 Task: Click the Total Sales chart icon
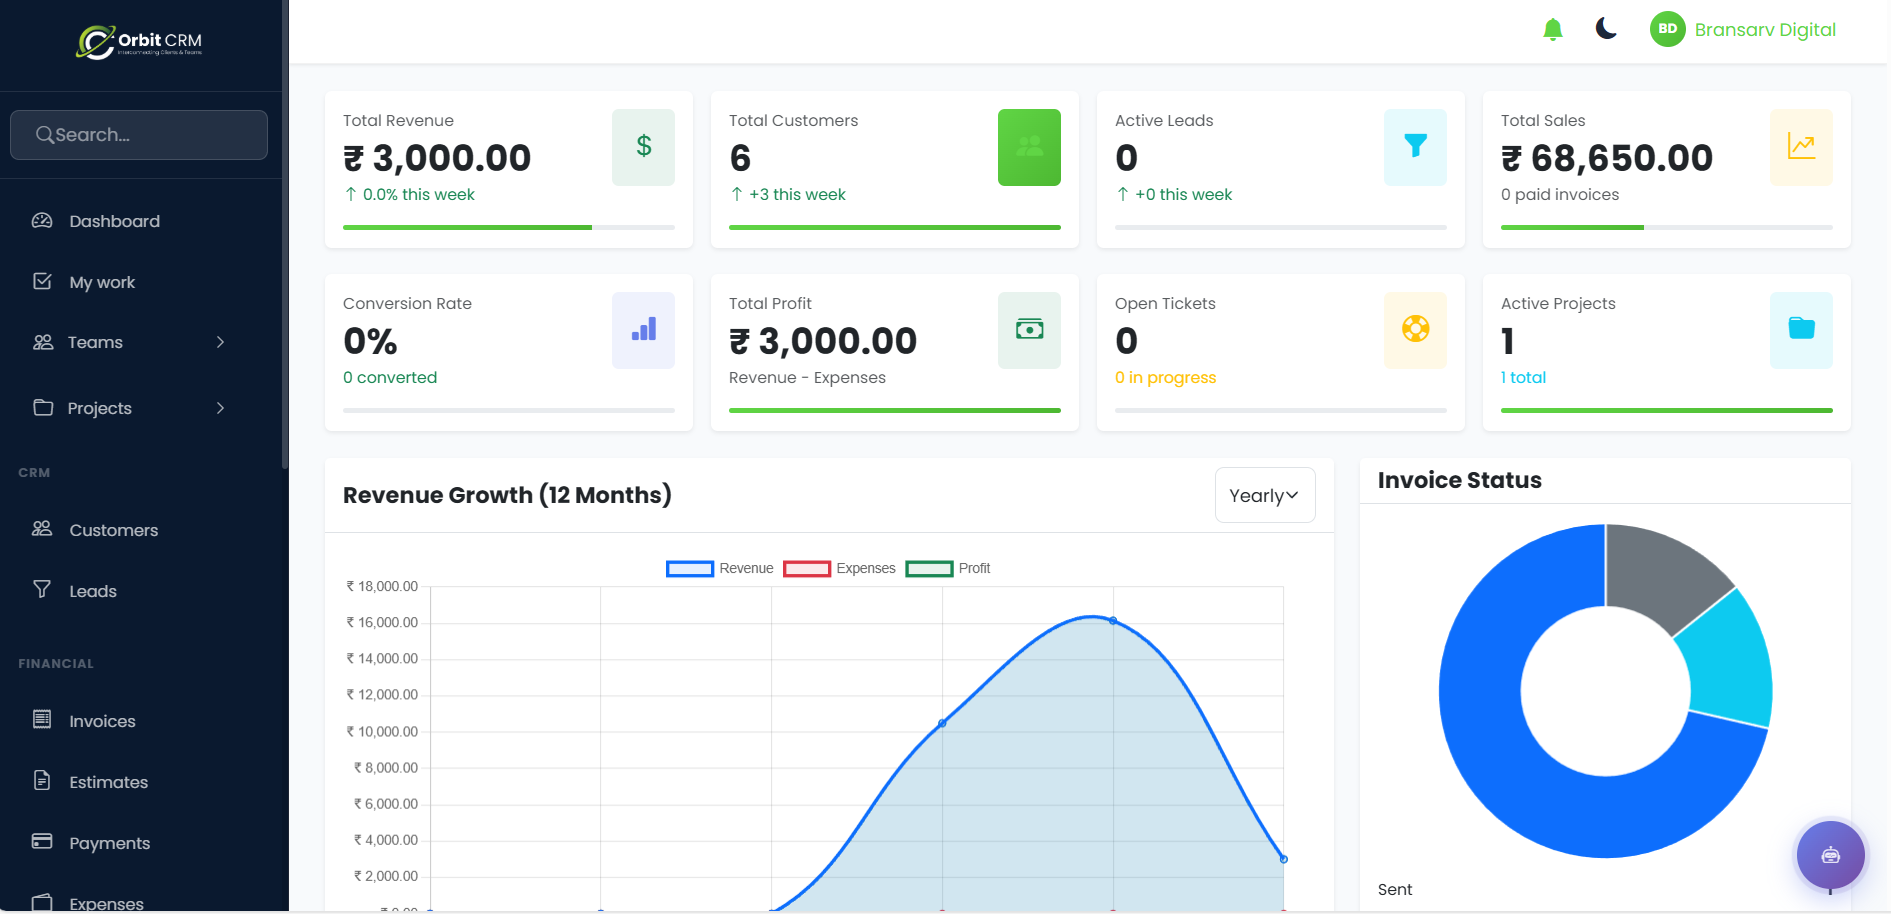pyautogui.click(x=1801, y=146)
